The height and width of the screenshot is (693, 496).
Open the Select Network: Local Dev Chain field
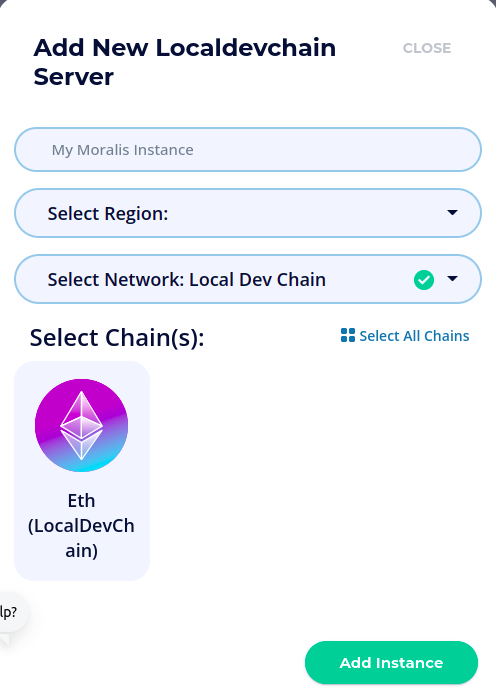[248, 279]
